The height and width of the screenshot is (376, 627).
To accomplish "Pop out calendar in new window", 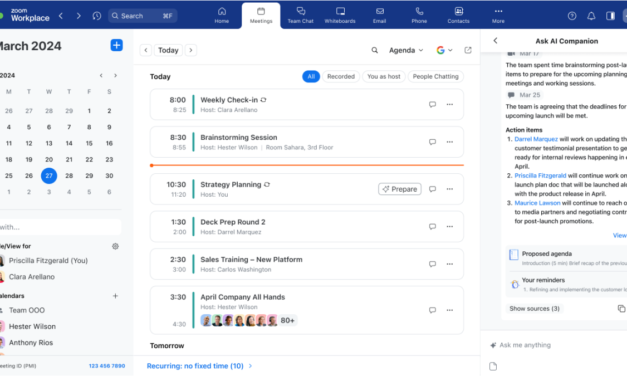I will 468,50.
